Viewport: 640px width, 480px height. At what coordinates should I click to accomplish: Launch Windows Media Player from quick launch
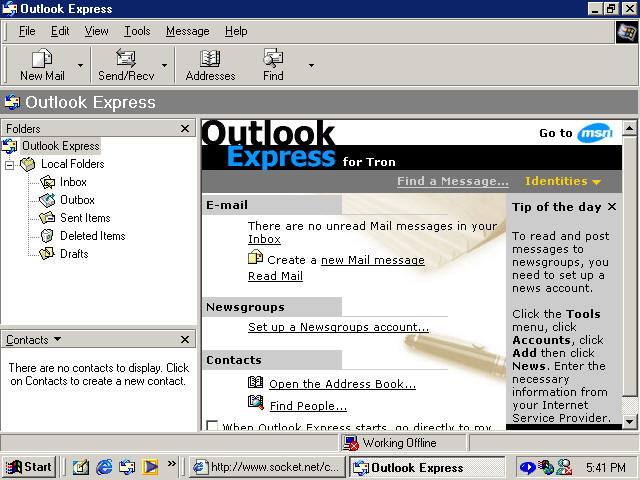pyautogui.click(x=150, y=467)
